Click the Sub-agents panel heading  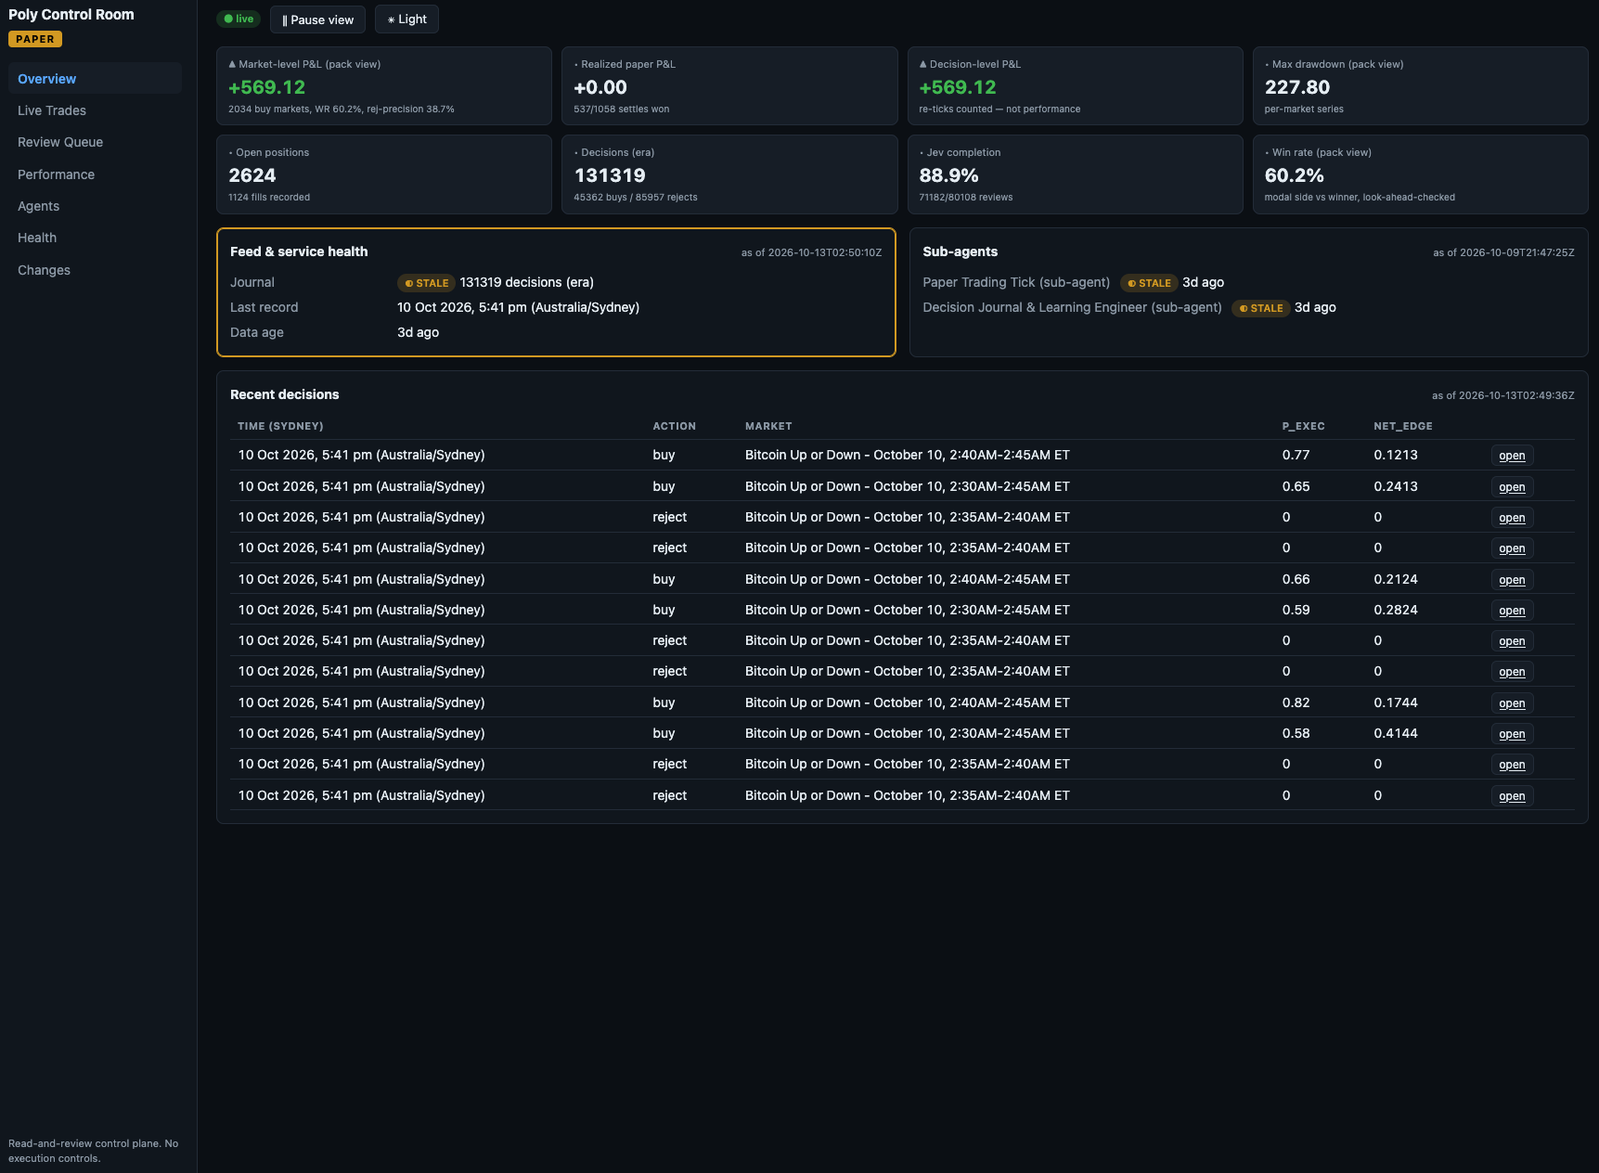(960, 252)
